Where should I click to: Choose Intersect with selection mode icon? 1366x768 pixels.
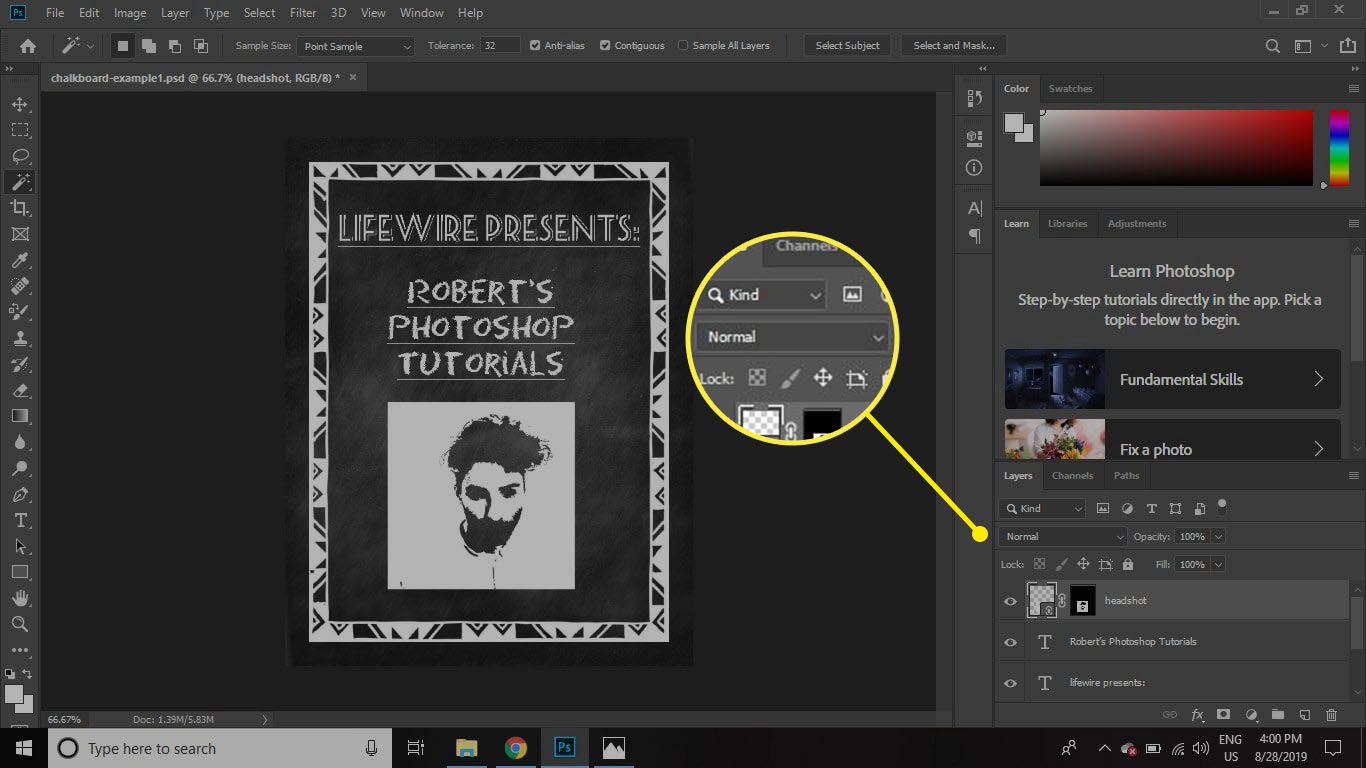click(x=201, y=45)
